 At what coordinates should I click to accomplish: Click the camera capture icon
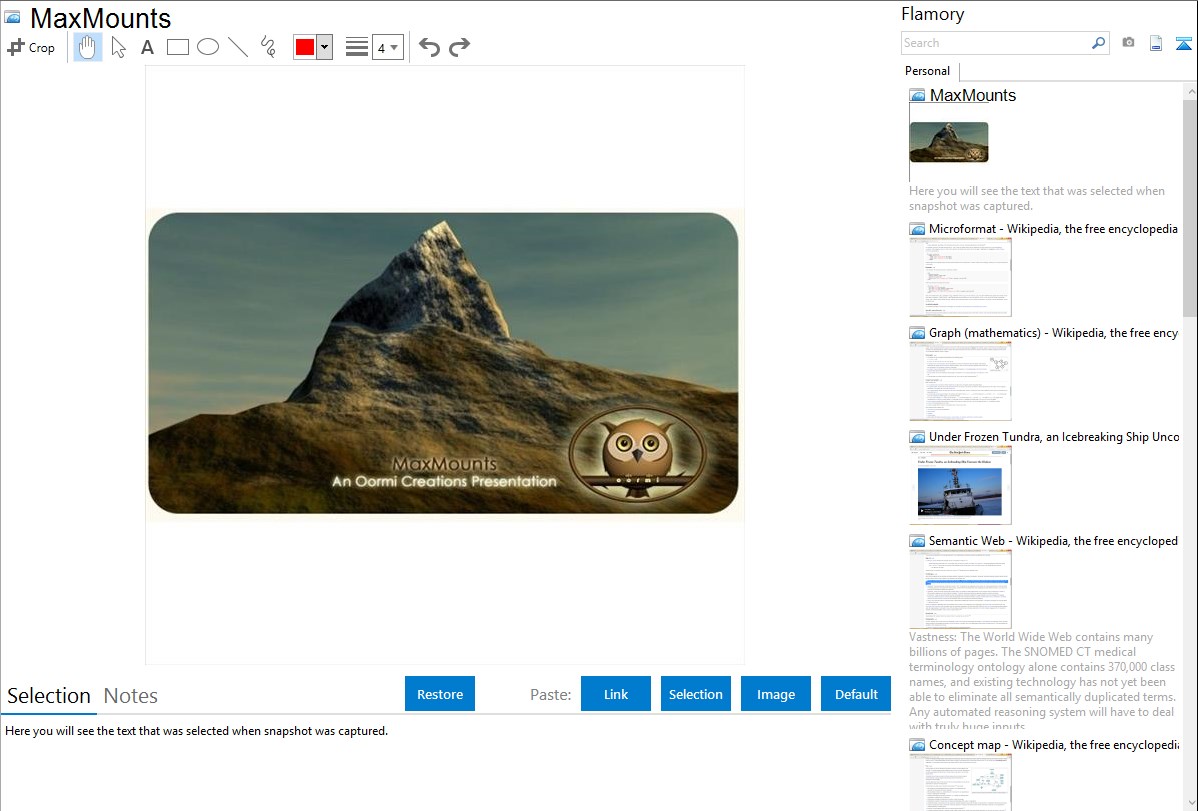click(1128, 43)
